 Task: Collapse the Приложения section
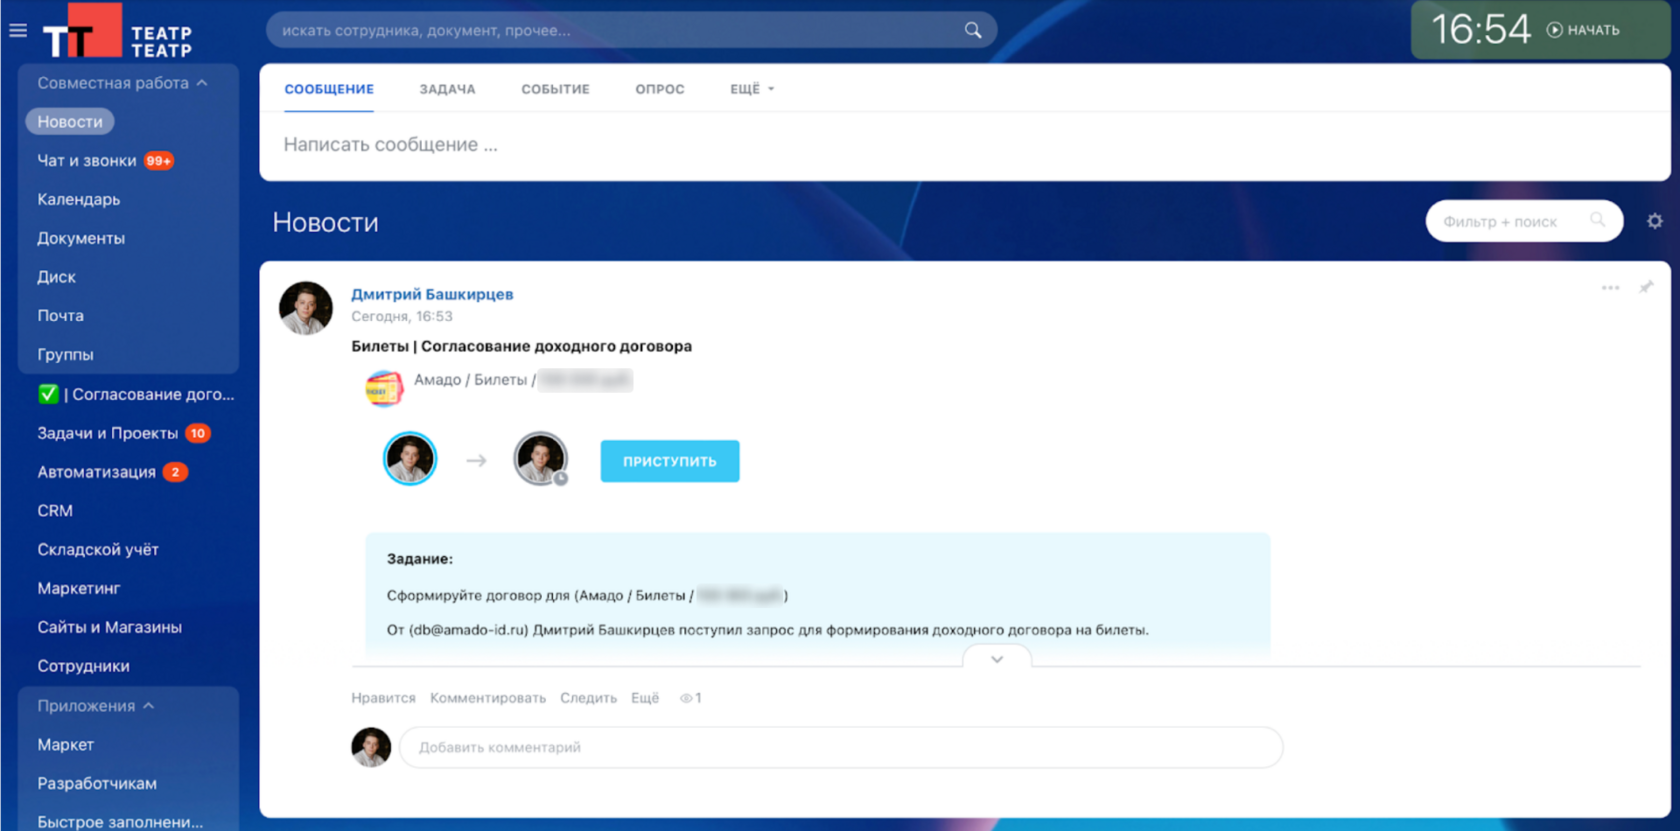click(96, 706)
